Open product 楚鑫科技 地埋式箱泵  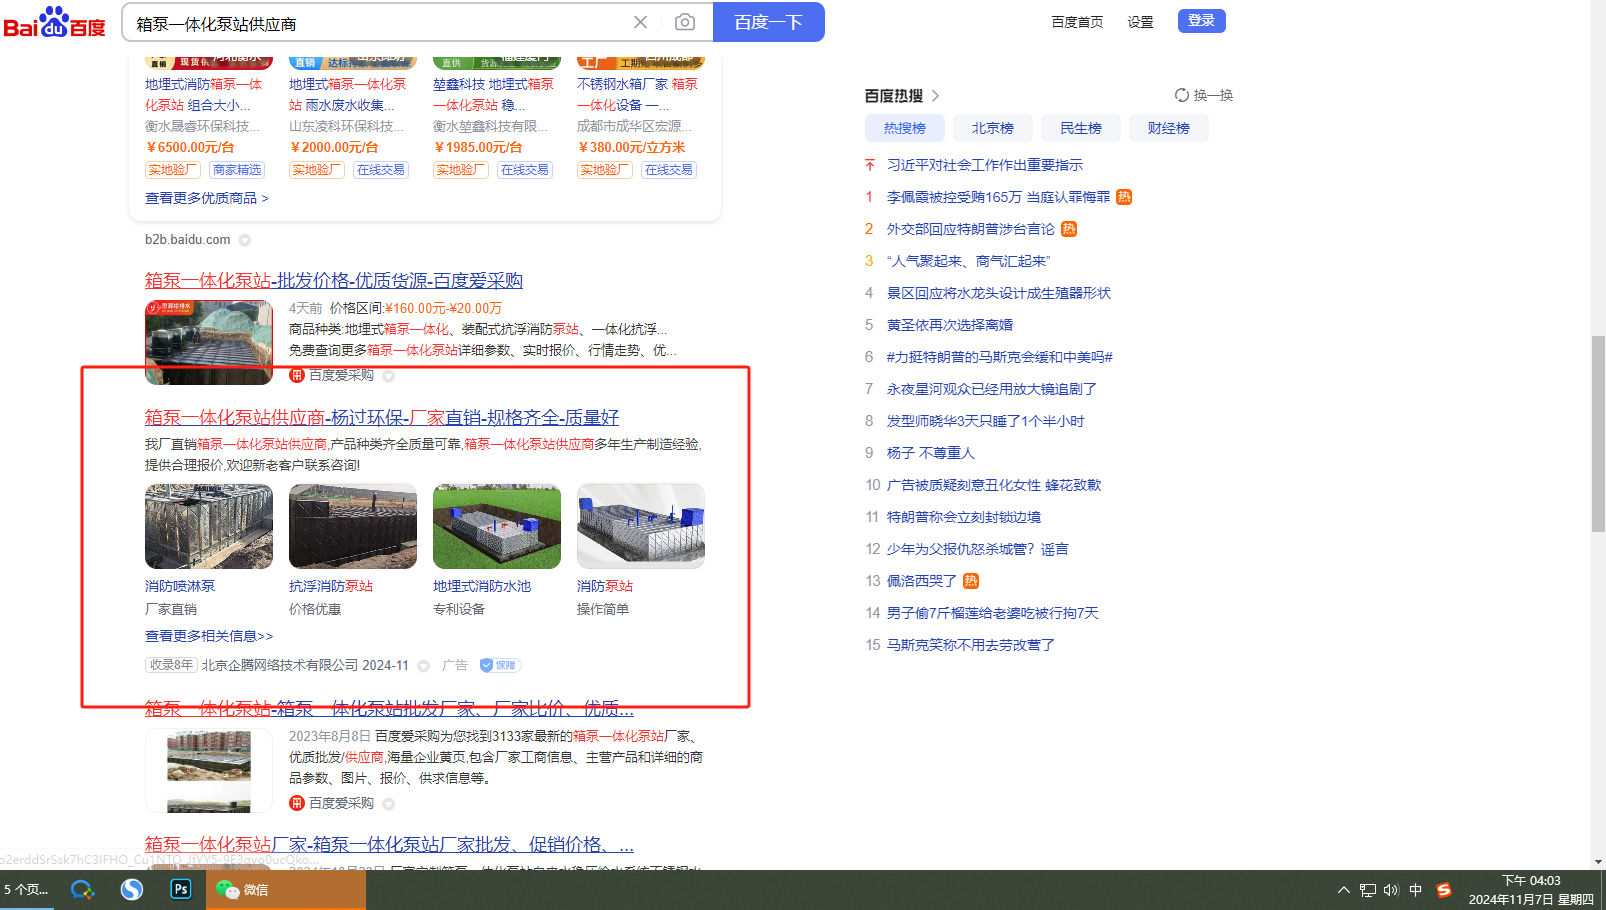[494, 95]
